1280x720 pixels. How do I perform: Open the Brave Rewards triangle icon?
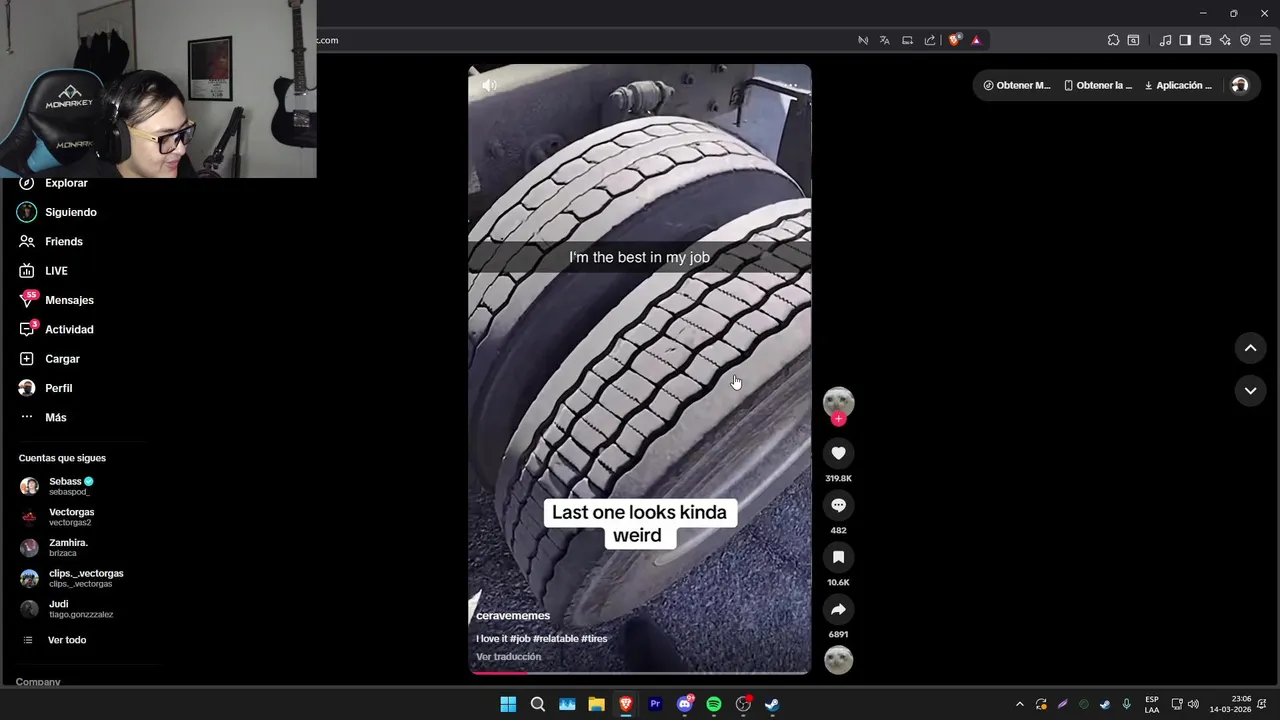pos(976,40)
